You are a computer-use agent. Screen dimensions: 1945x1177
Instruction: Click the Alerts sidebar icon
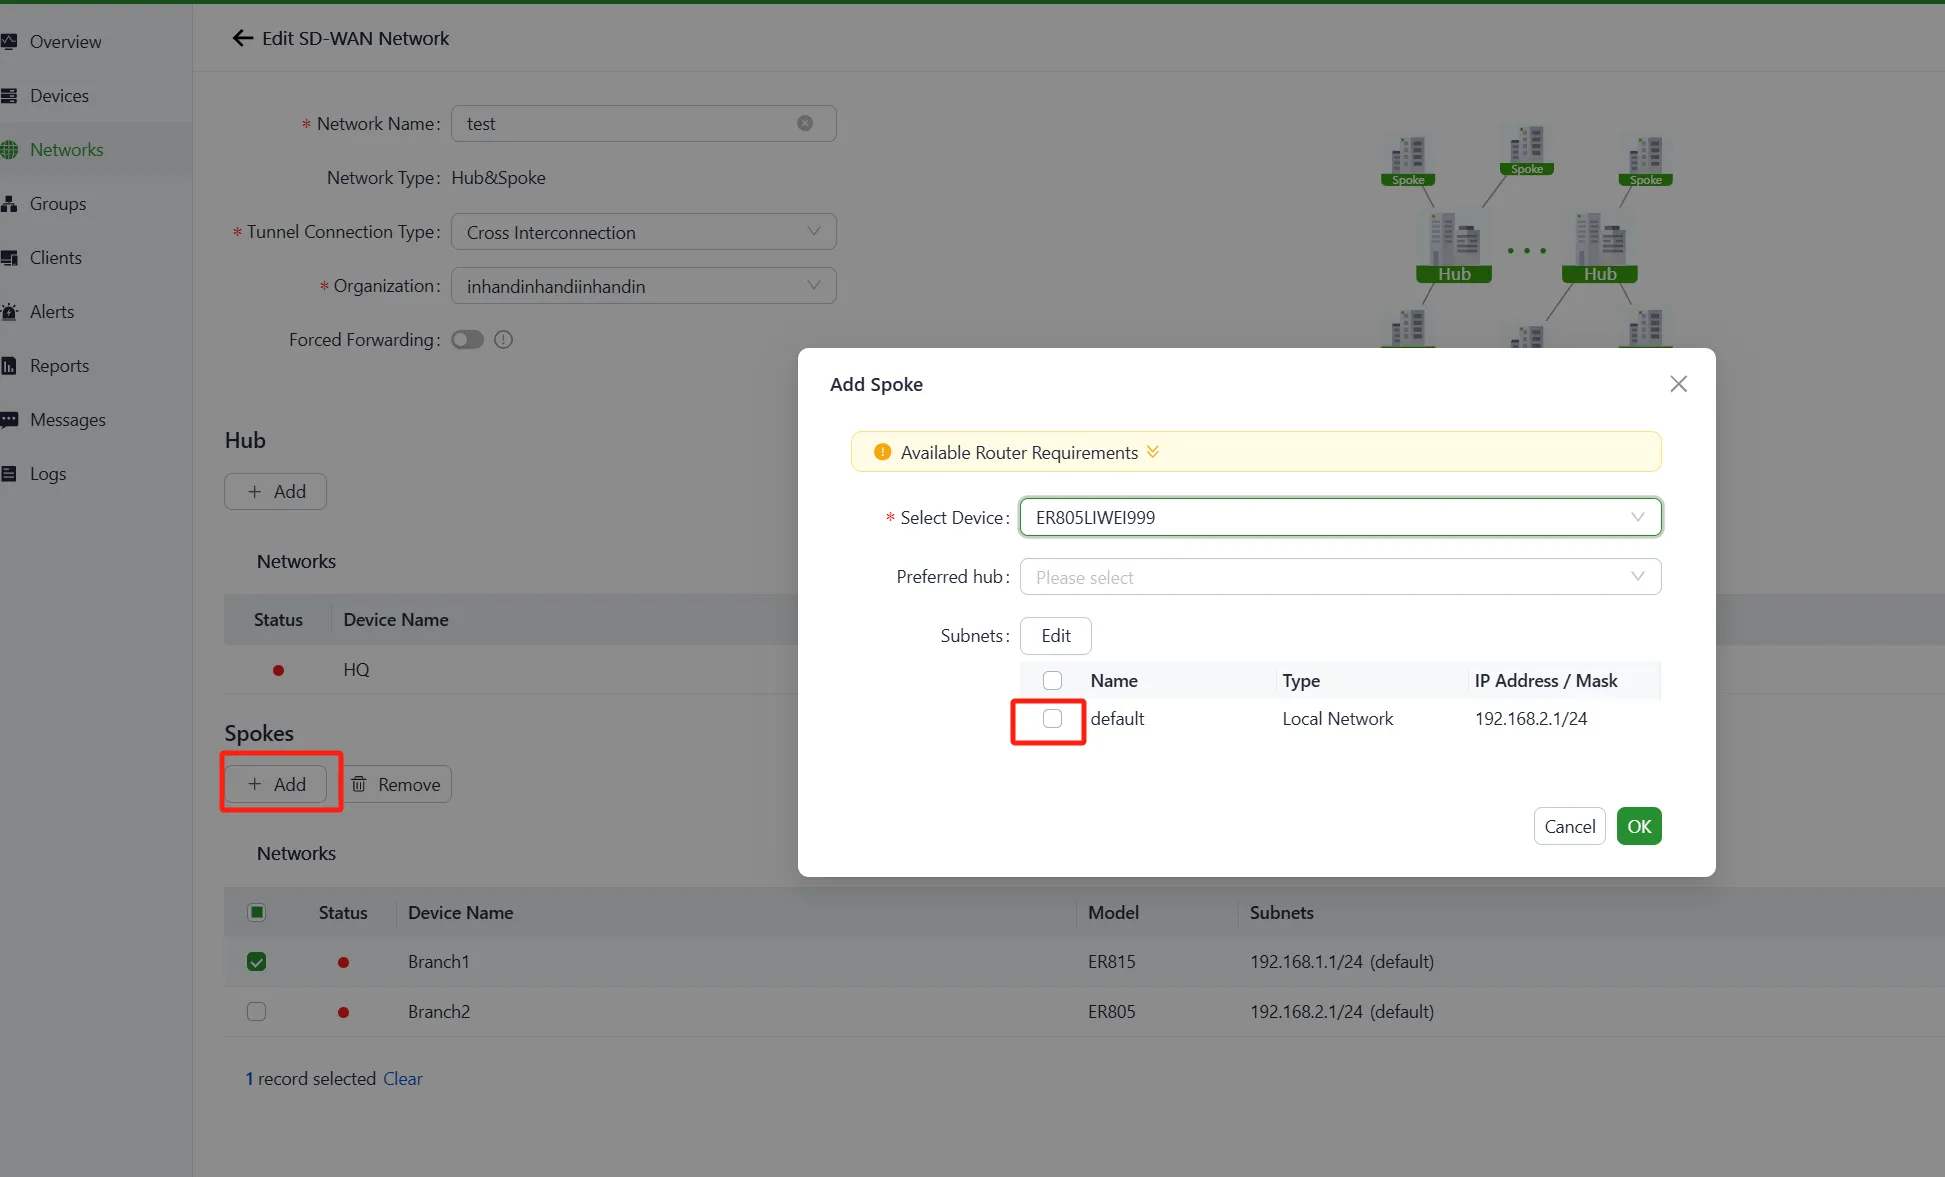point(9,311)
